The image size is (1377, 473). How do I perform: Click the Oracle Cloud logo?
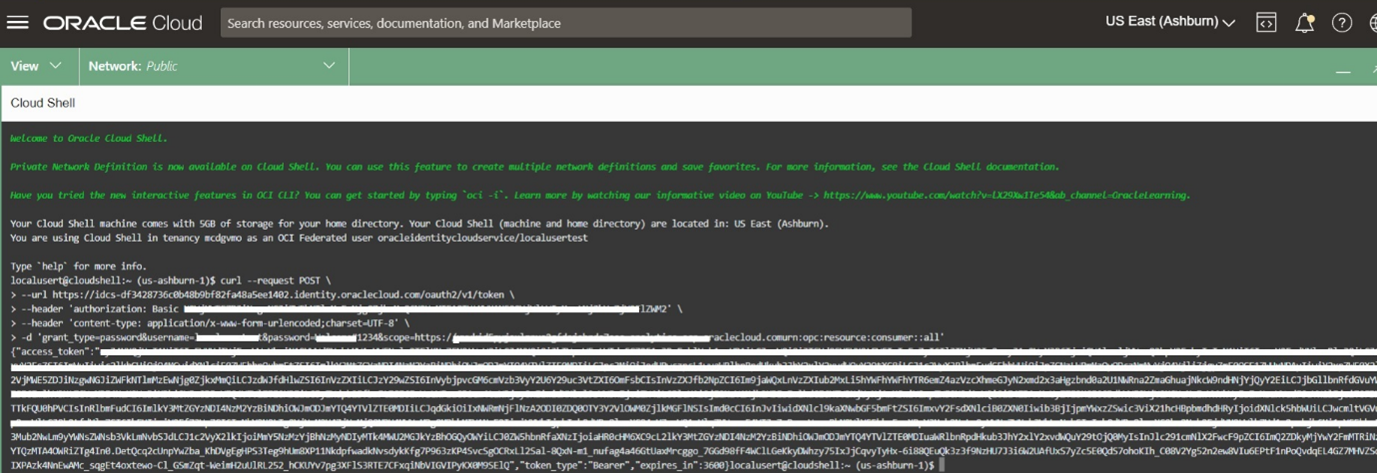[x=123, y=22]
